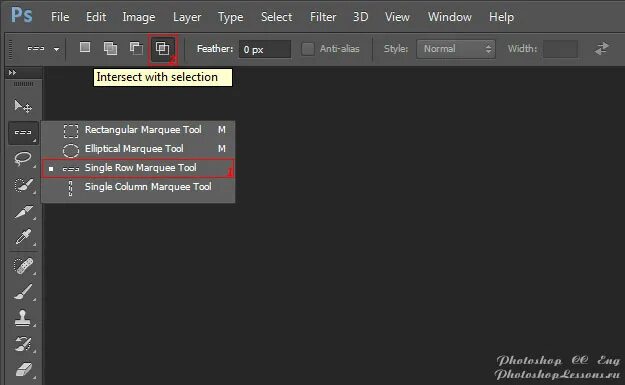Screen dimensions: 625x385
Task: Select the Eyedropper tool
Action: point(23,237)
